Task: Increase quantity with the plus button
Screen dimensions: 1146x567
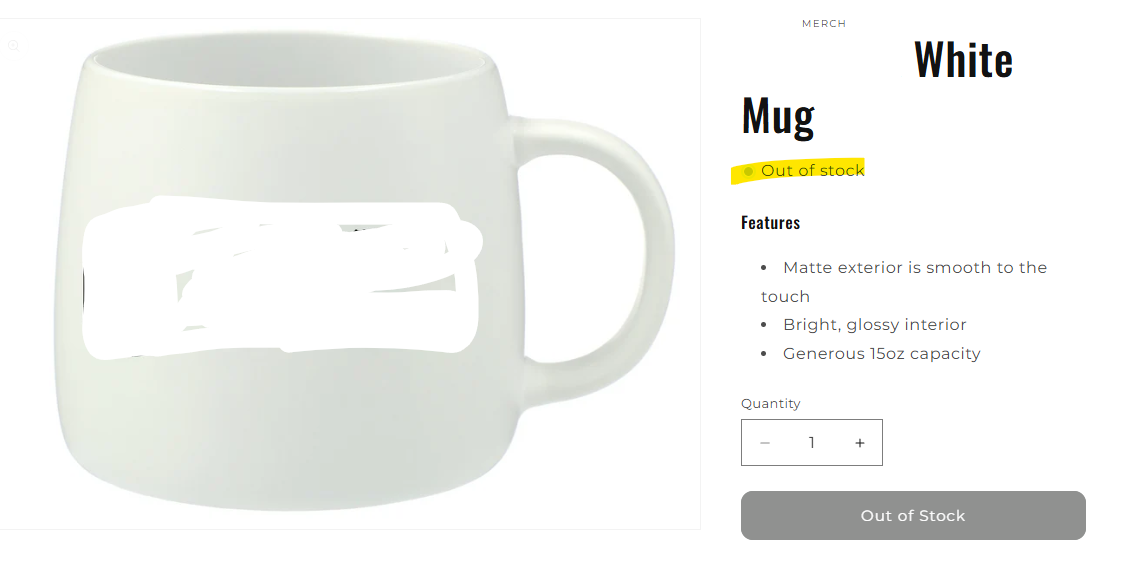Action: (860, 443)
